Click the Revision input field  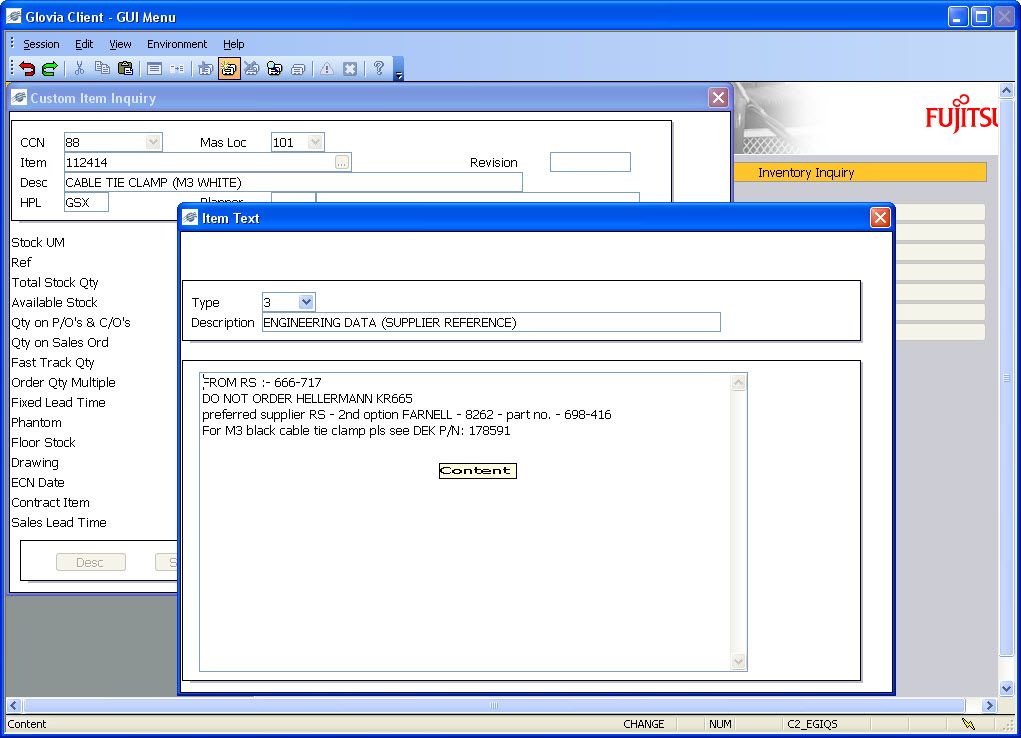(590, 163)
